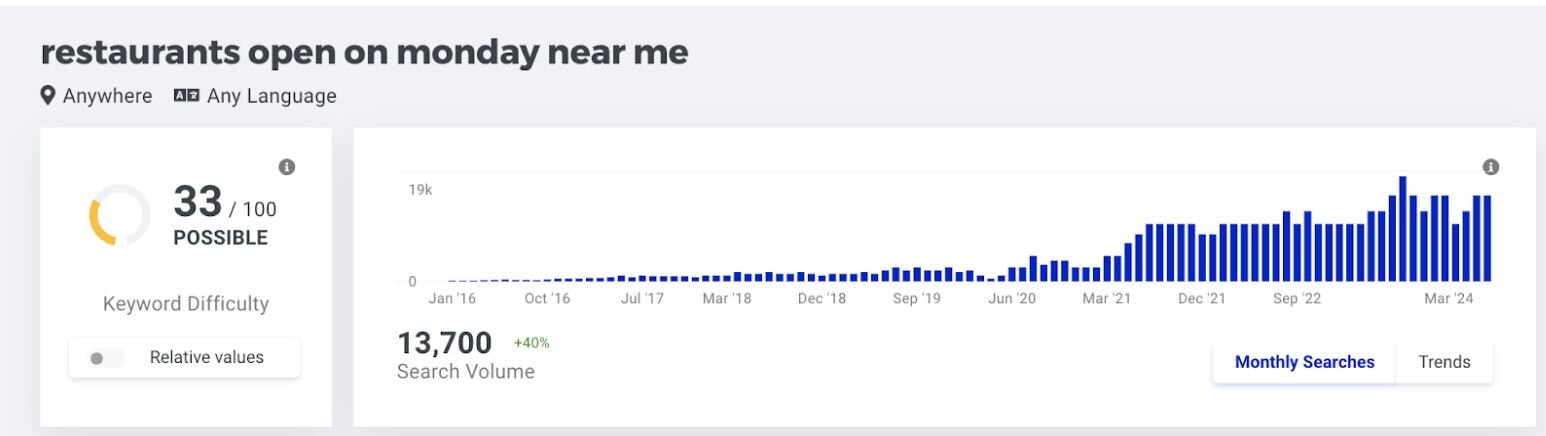This screenshot has height=436, width=1546.
Task: Select the Monthly Searches tab
Action: [x=1304, y=362]
